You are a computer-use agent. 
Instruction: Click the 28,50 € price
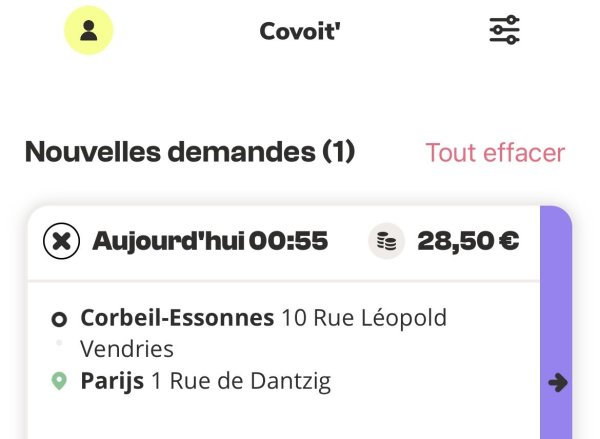[468, 241]
